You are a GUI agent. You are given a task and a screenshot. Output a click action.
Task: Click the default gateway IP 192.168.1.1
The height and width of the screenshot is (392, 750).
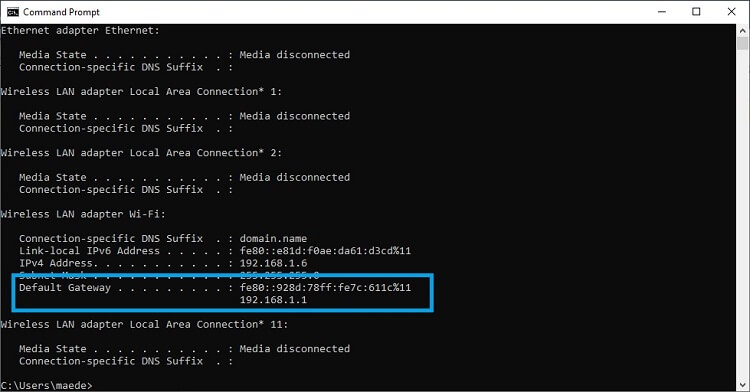pyautogui.click(x=273, y=300)
